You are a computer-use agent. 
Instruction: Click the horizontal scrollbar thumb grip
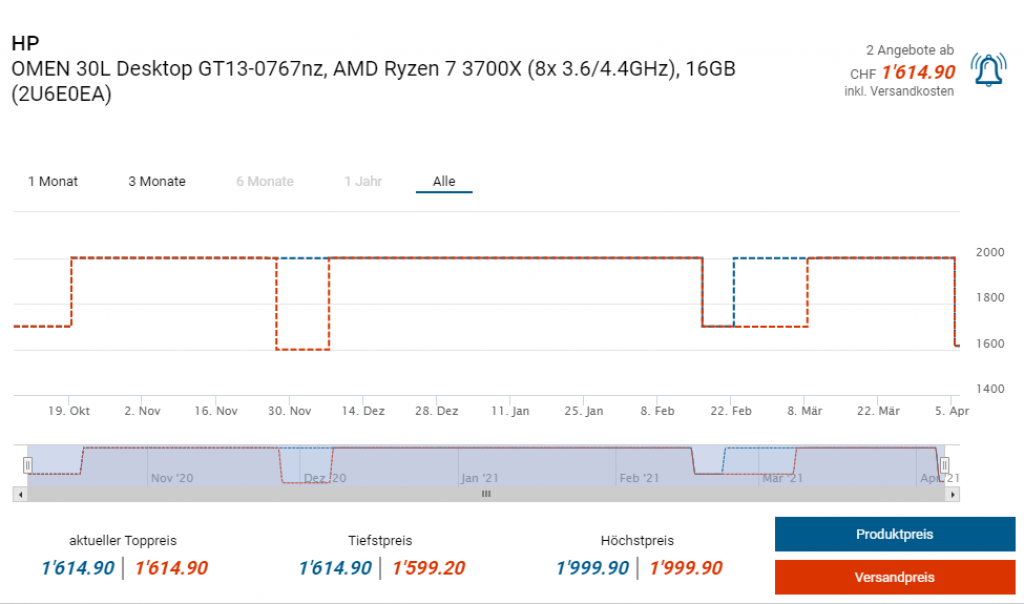pyautogui.click(x=486, y=494)
